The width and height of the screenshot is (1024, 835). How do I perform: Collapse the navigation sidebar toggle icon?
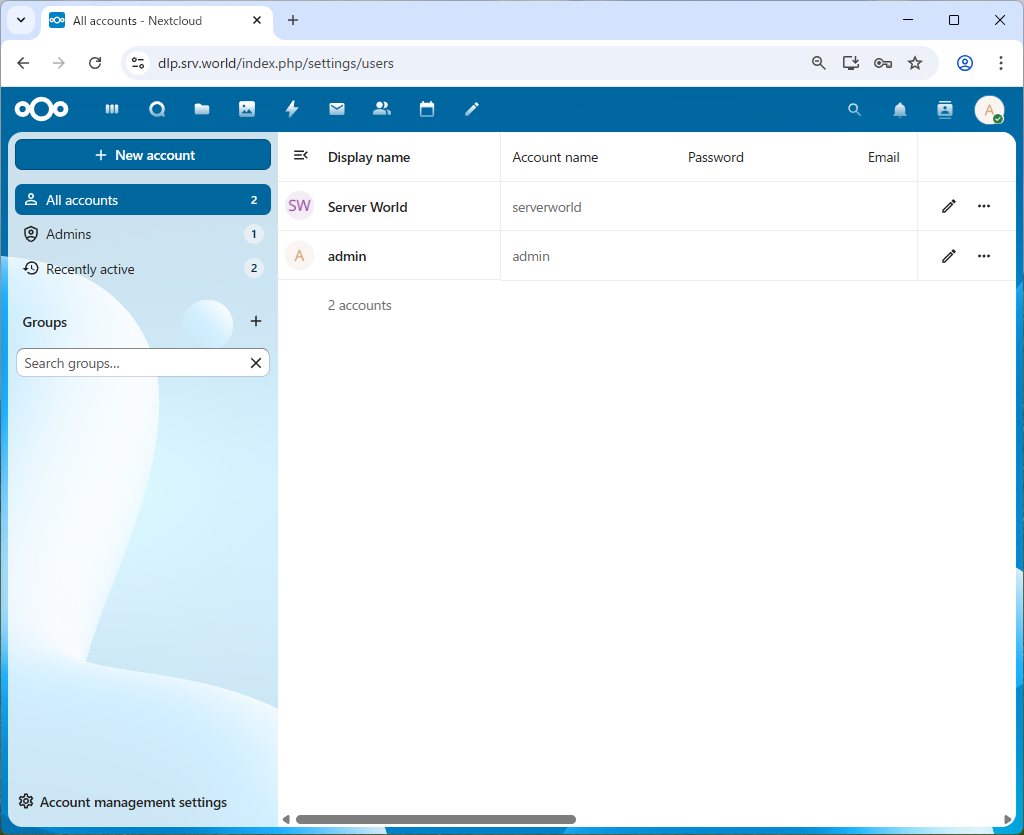point(300,155)
